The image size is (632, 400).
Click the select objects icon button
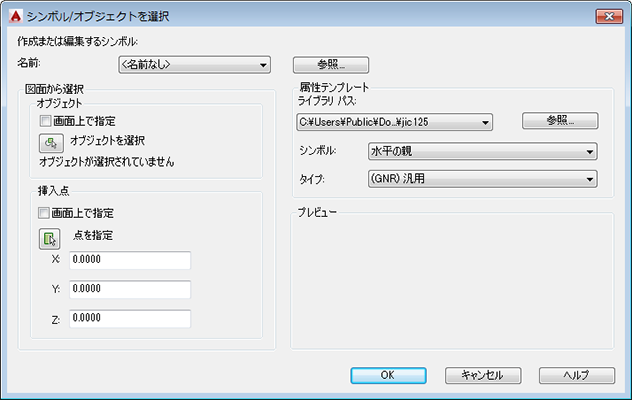[x=50, y=142]
